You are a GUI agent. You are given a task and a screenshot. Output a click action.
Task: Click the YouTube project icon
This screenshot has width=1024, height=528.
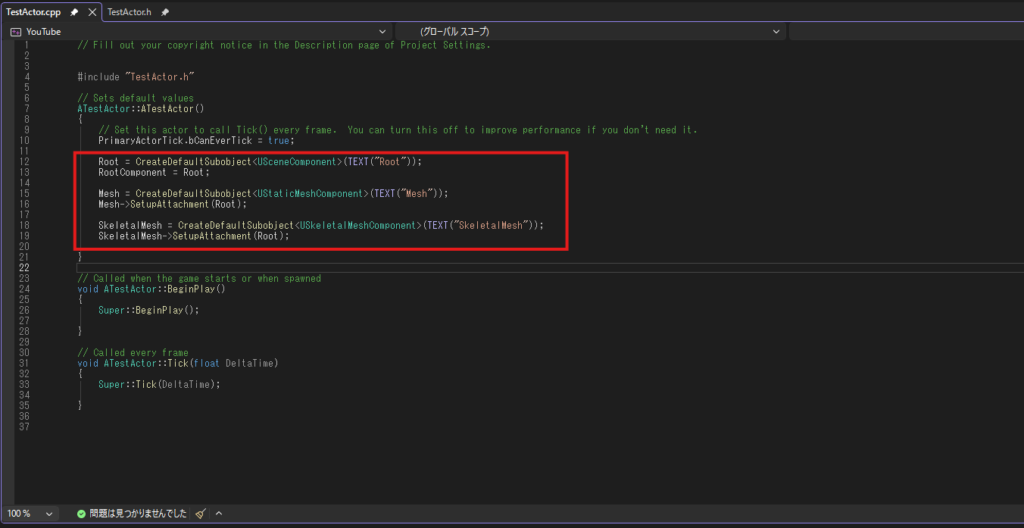coord(16,32)
